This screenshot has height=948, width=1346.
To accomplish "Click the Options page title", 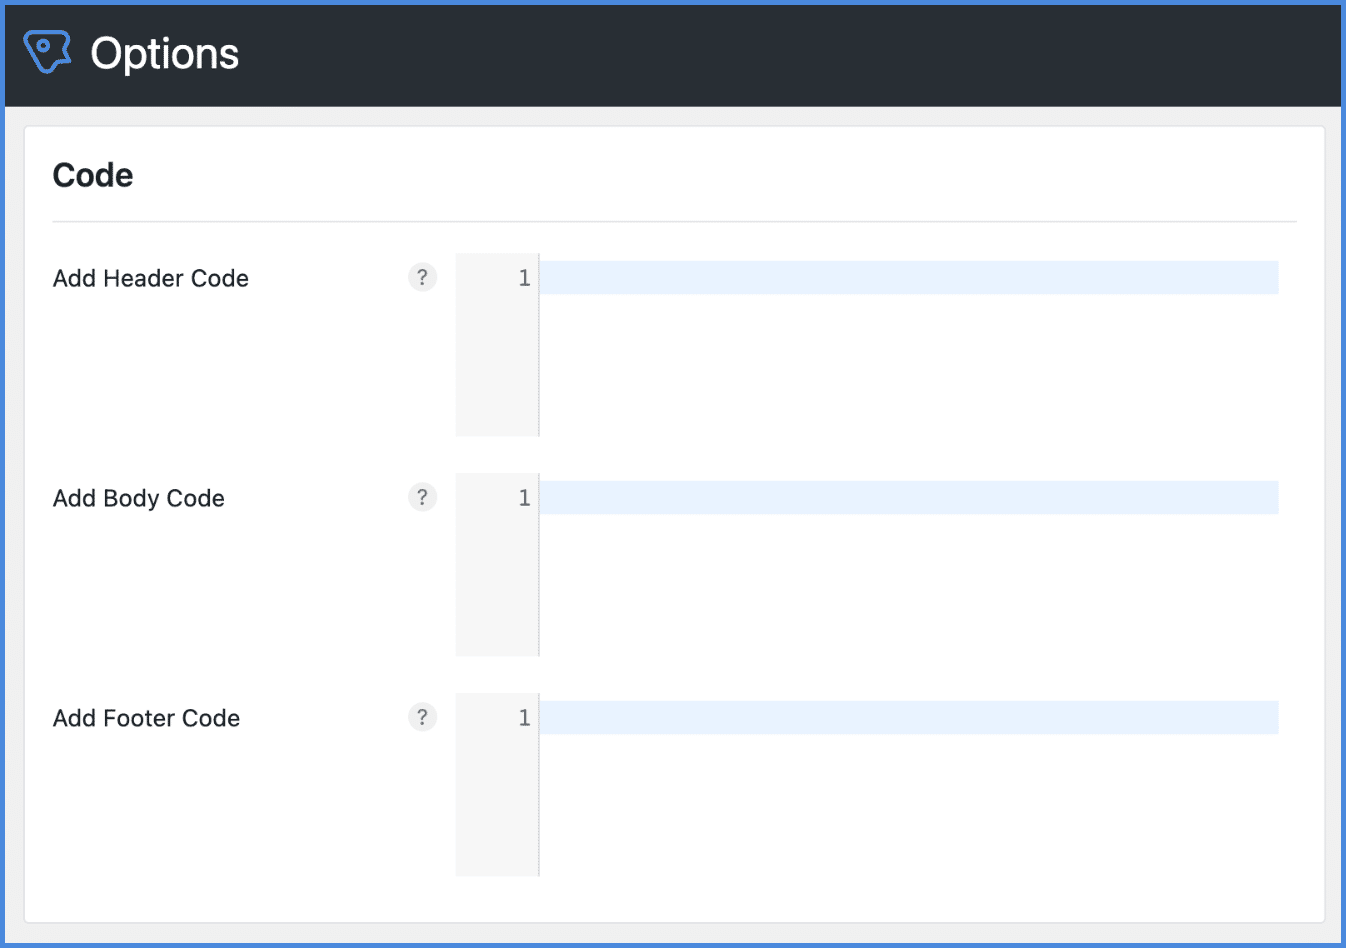I will pyautogui.click(x=164, y=53).
